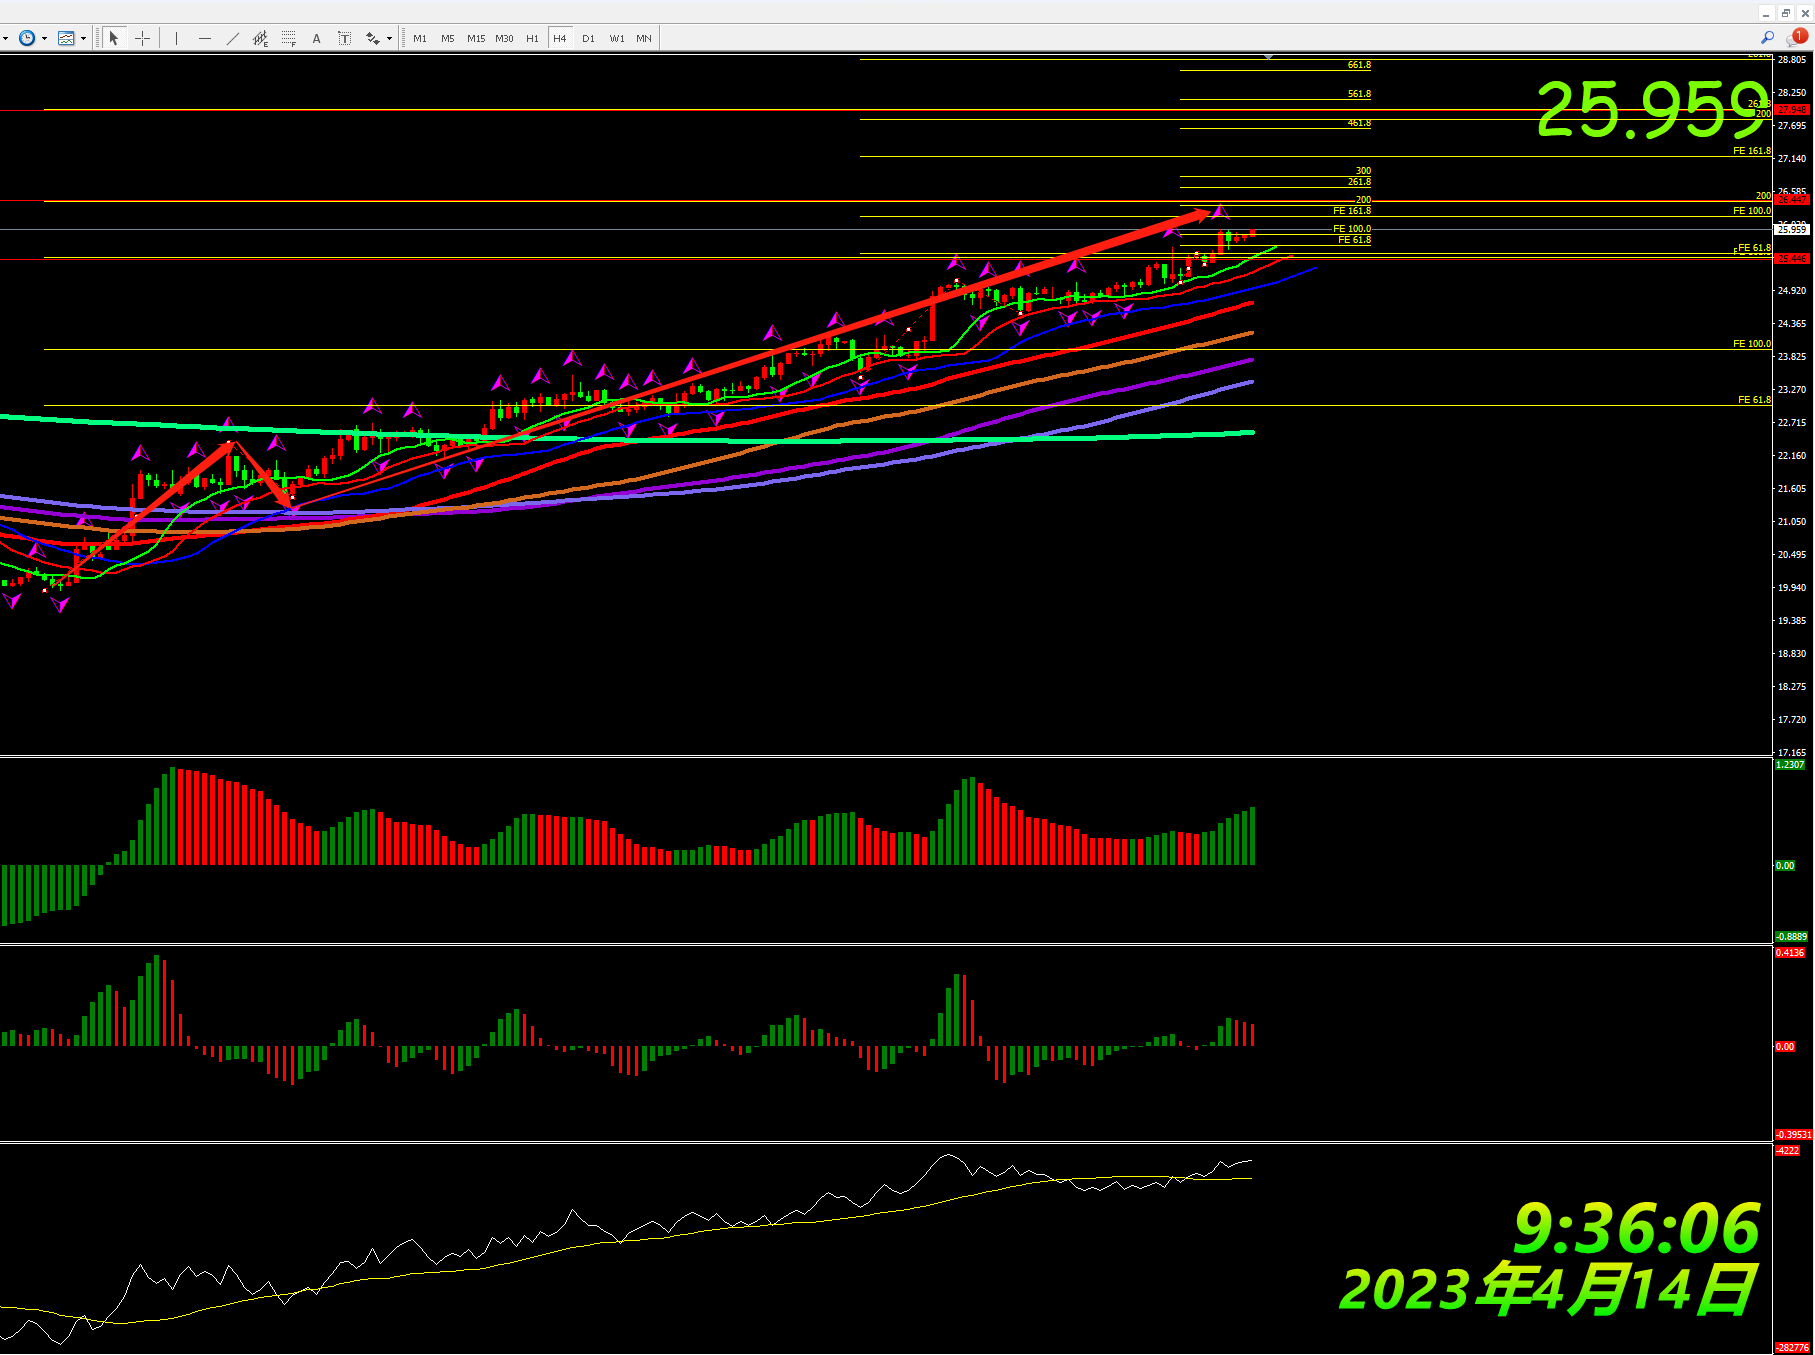The width and height of the screenshot is (1815, 1355).
Task: Expand the arrows objects dropdown
Action: (389, 39)
